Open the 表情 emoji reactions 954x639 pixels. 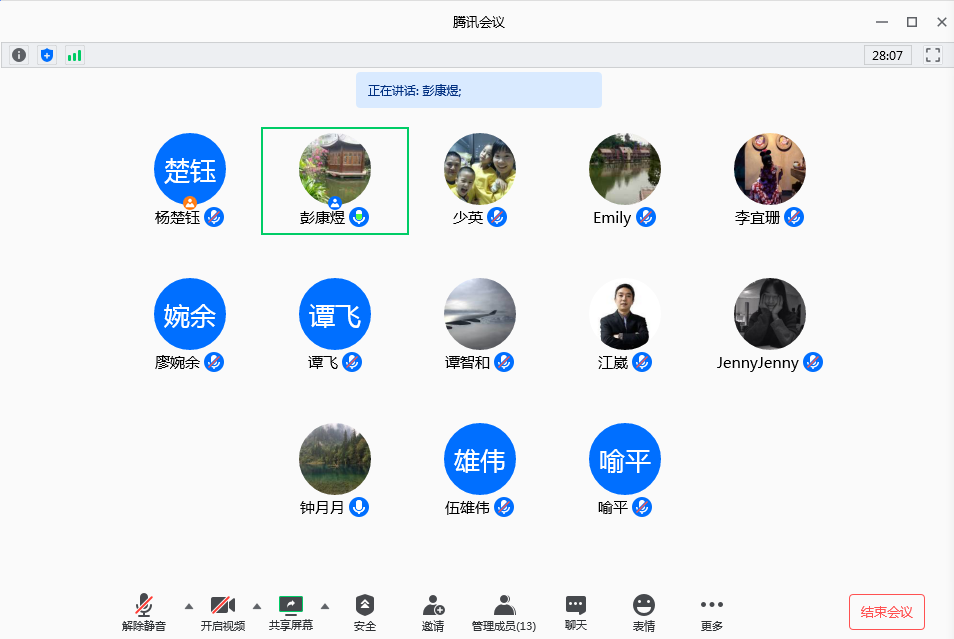[x=644, y=611]
